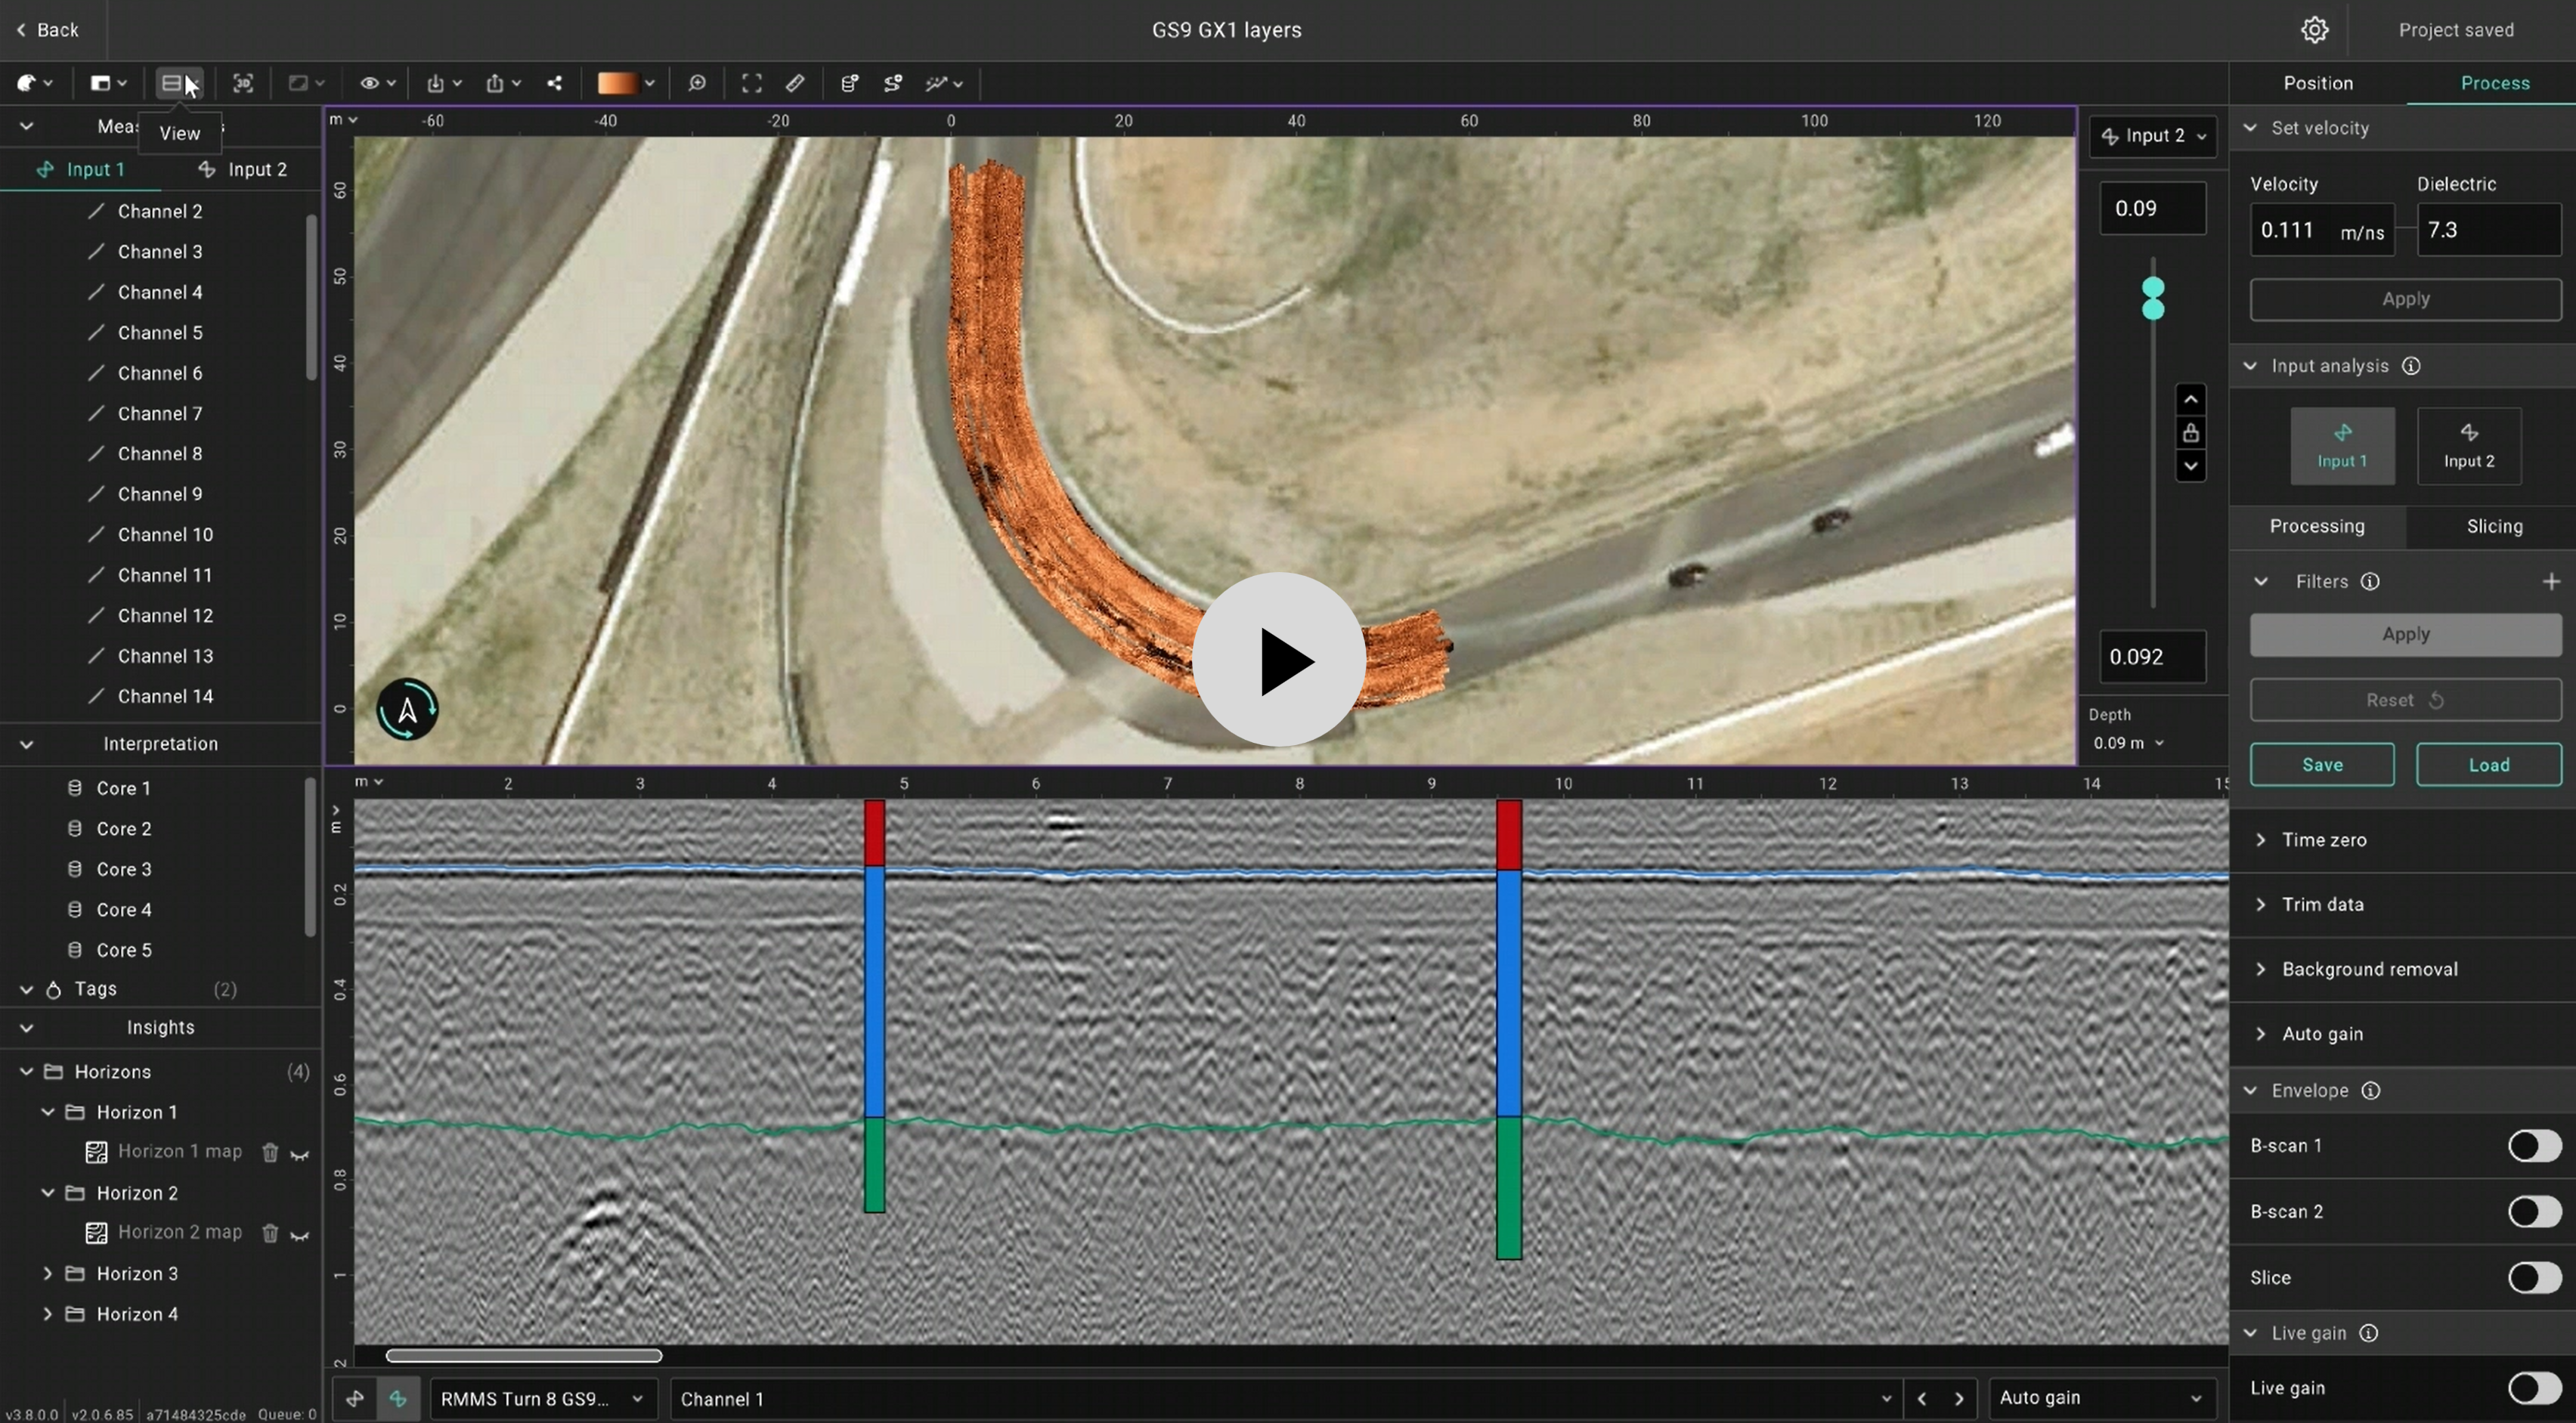Open the RMMS Turn 8 GS9 file dropdown

click(x=544, y=1399)
